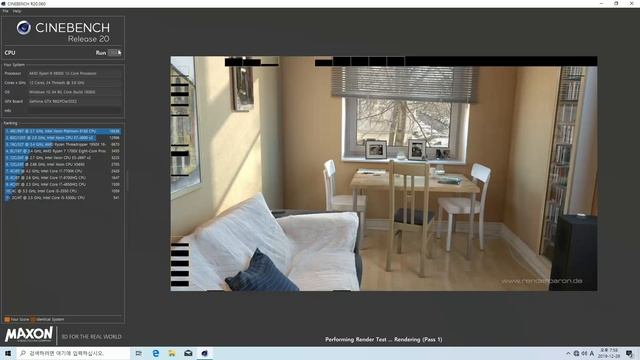
Task: Click the Cinebench taskbar icon
Action: click(204, 353)
